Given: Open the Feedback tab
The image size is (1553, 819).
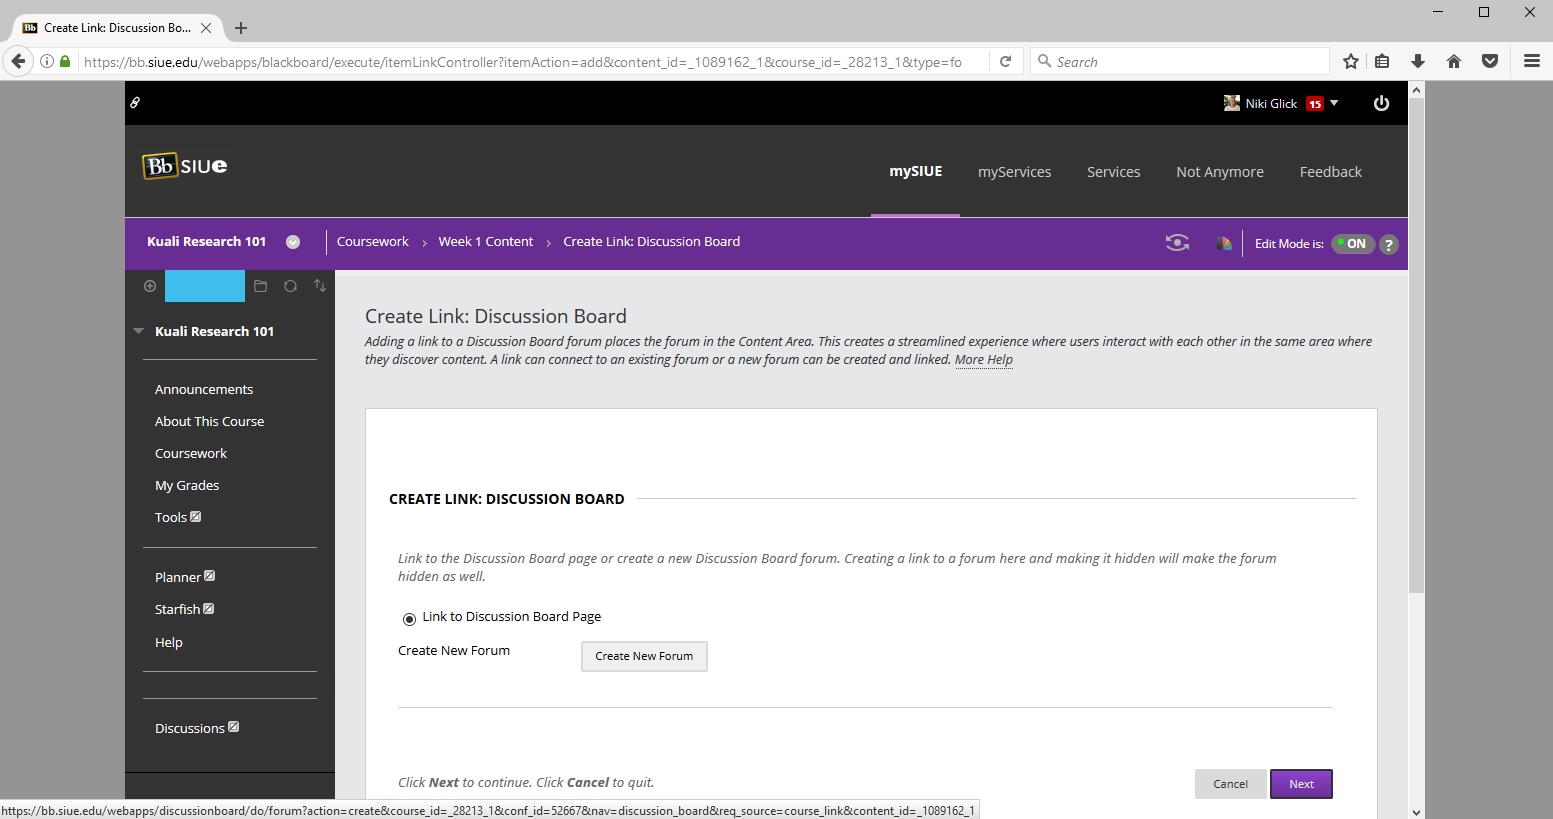Looking at the screenshot, I should (x=1330, y=172).
